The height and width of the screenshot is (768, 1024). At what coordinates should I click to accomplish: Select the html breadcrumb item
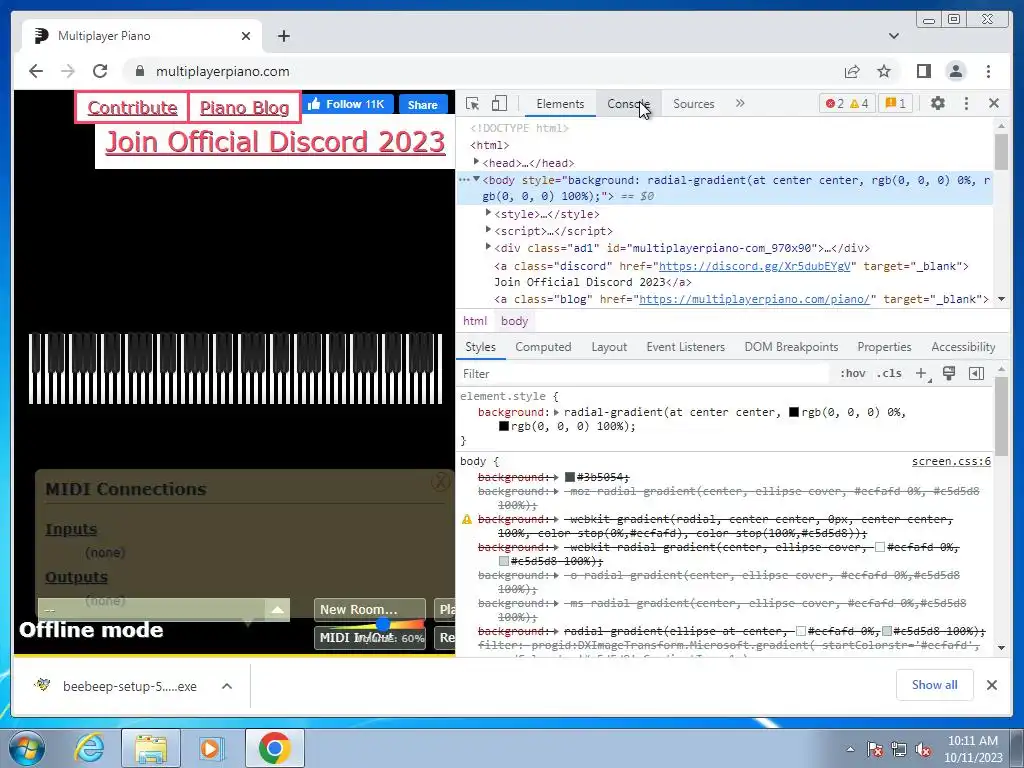[x=475, y=321]
